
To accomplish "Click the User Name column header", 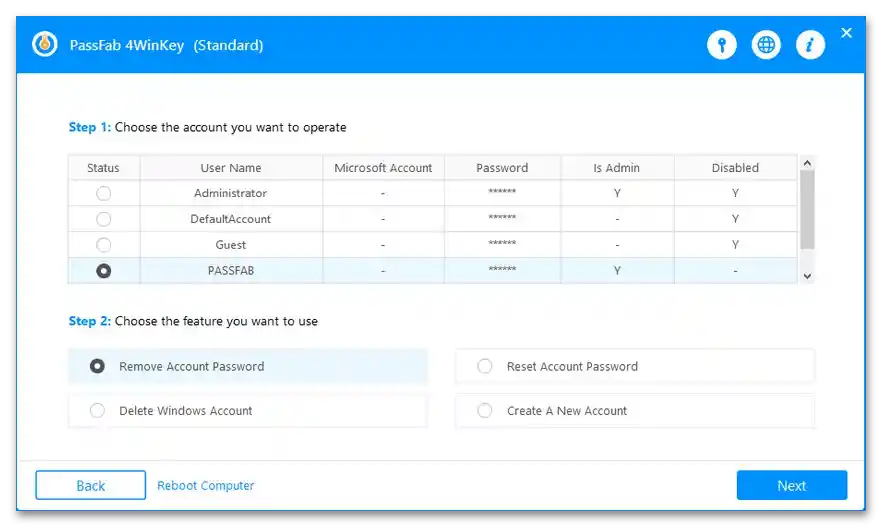I will coord(231,168).
